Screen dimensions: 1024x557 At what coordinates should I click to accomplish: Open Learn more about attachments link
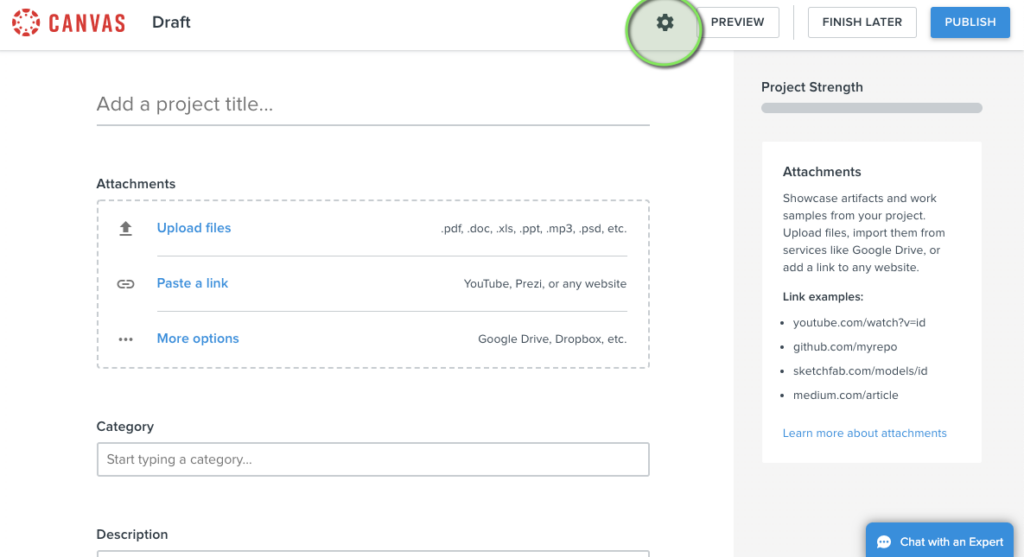pos(864,433)
